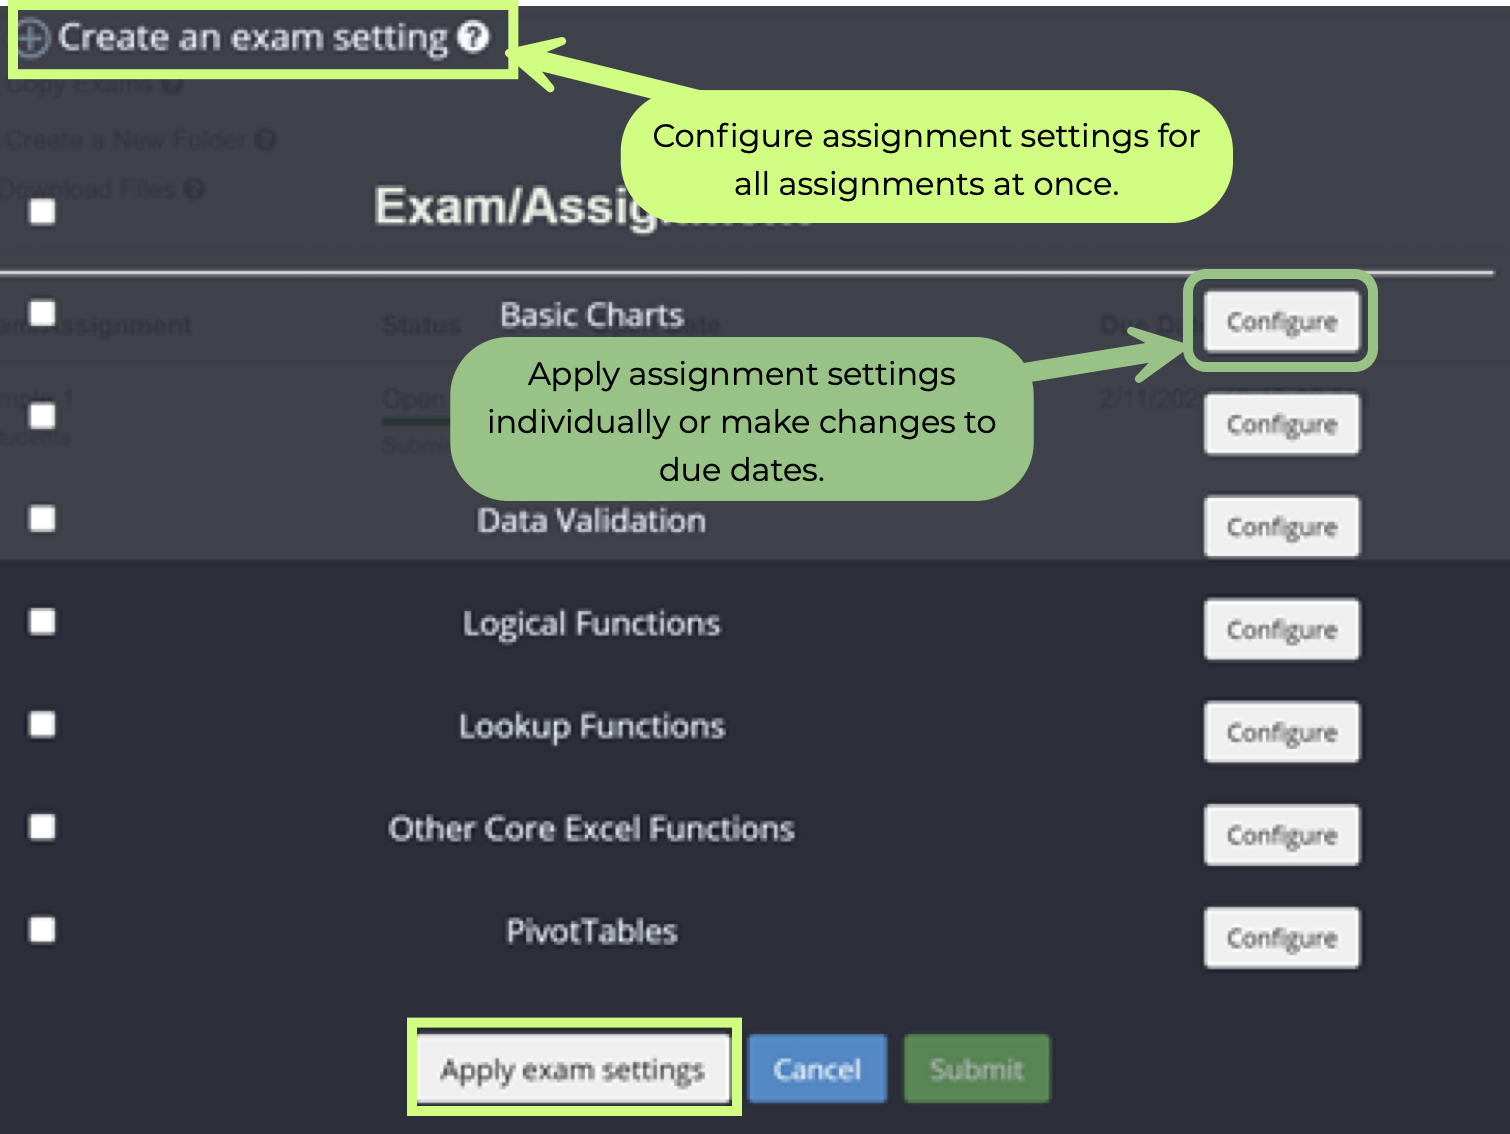Screen dimensions: 1510x1134
Task: Click Configure for Logical Functions
Action: pyautogui.click(x=1281, y=630)
